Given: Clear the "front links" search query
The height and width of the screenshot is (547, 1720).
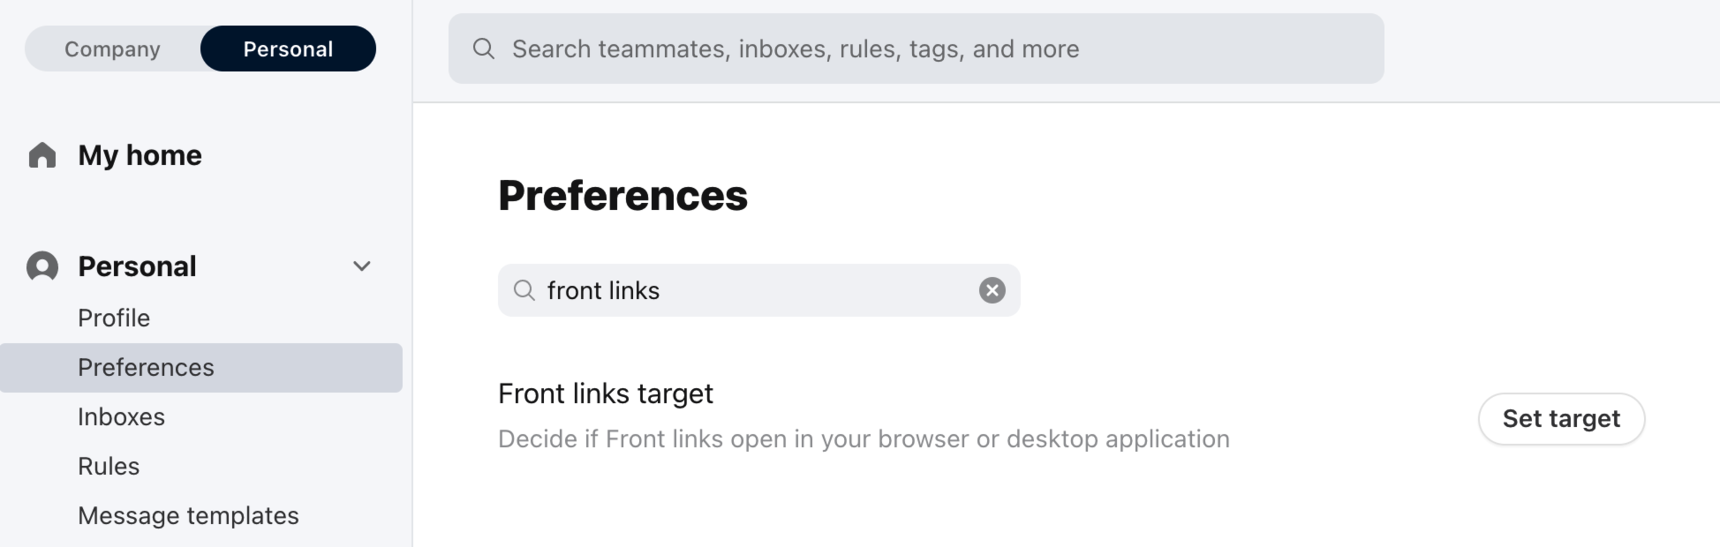Looking at the screenshot, I should click(x=992, y=290).
